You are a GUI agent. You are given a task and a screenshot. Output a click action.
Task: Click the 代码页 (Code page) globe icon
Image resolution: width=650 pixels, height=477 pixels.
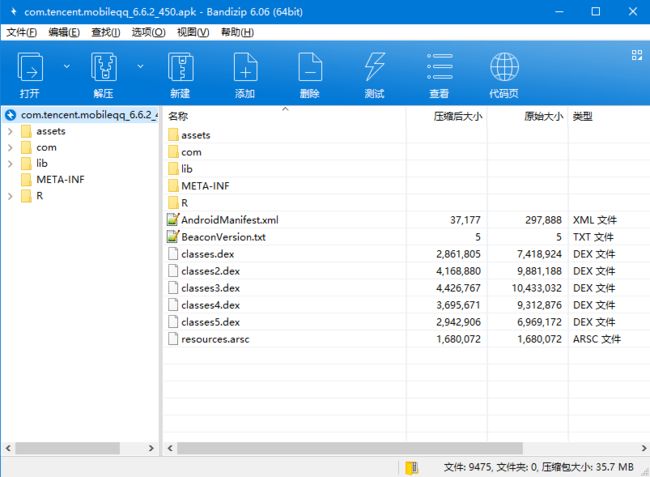504,66
